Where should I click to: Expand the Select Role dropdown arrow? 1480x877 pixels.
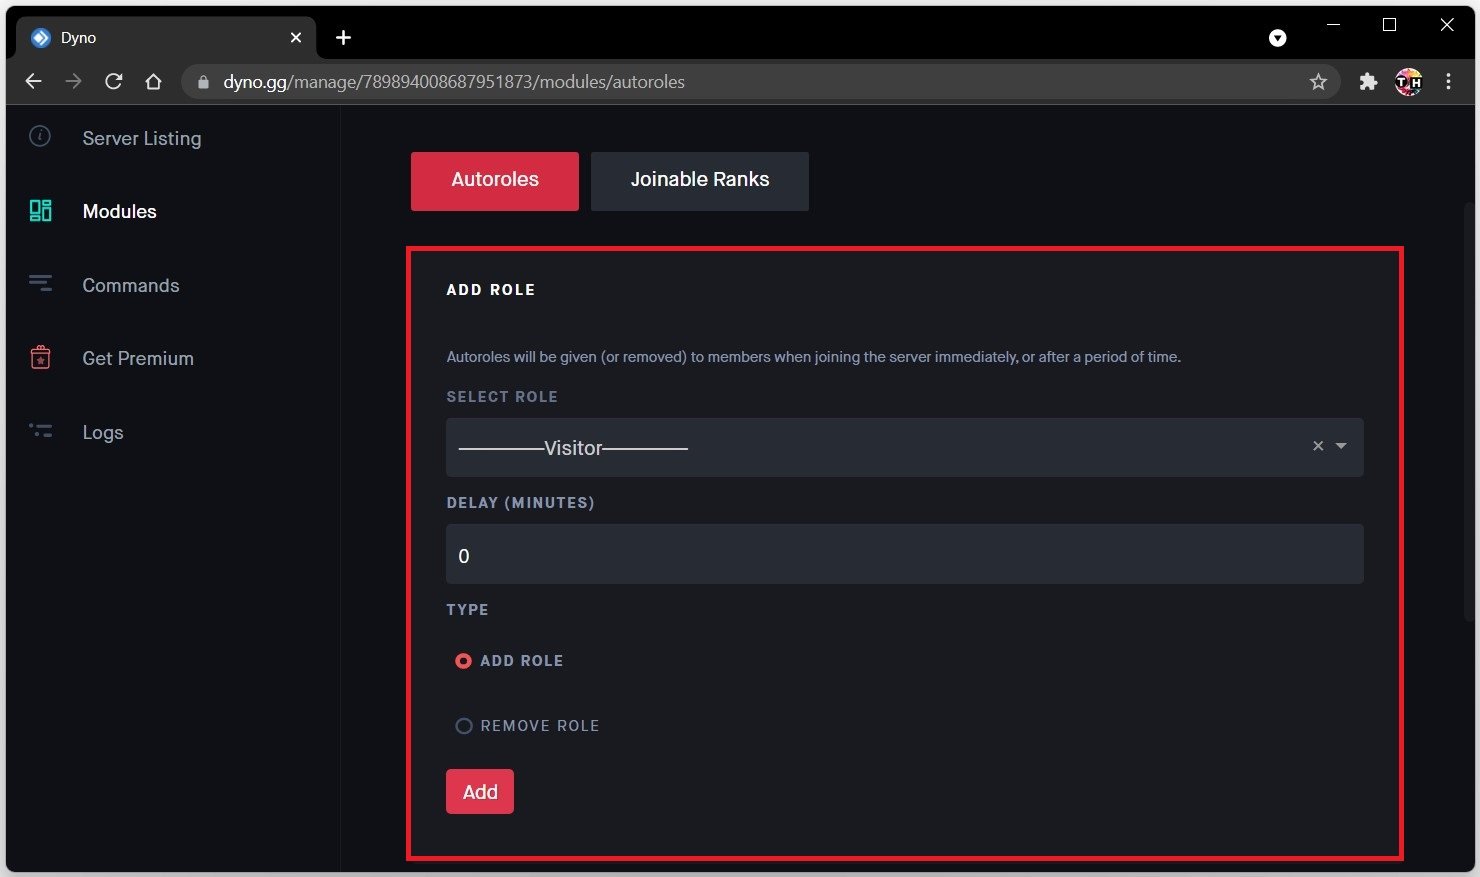click(1342, 446)
